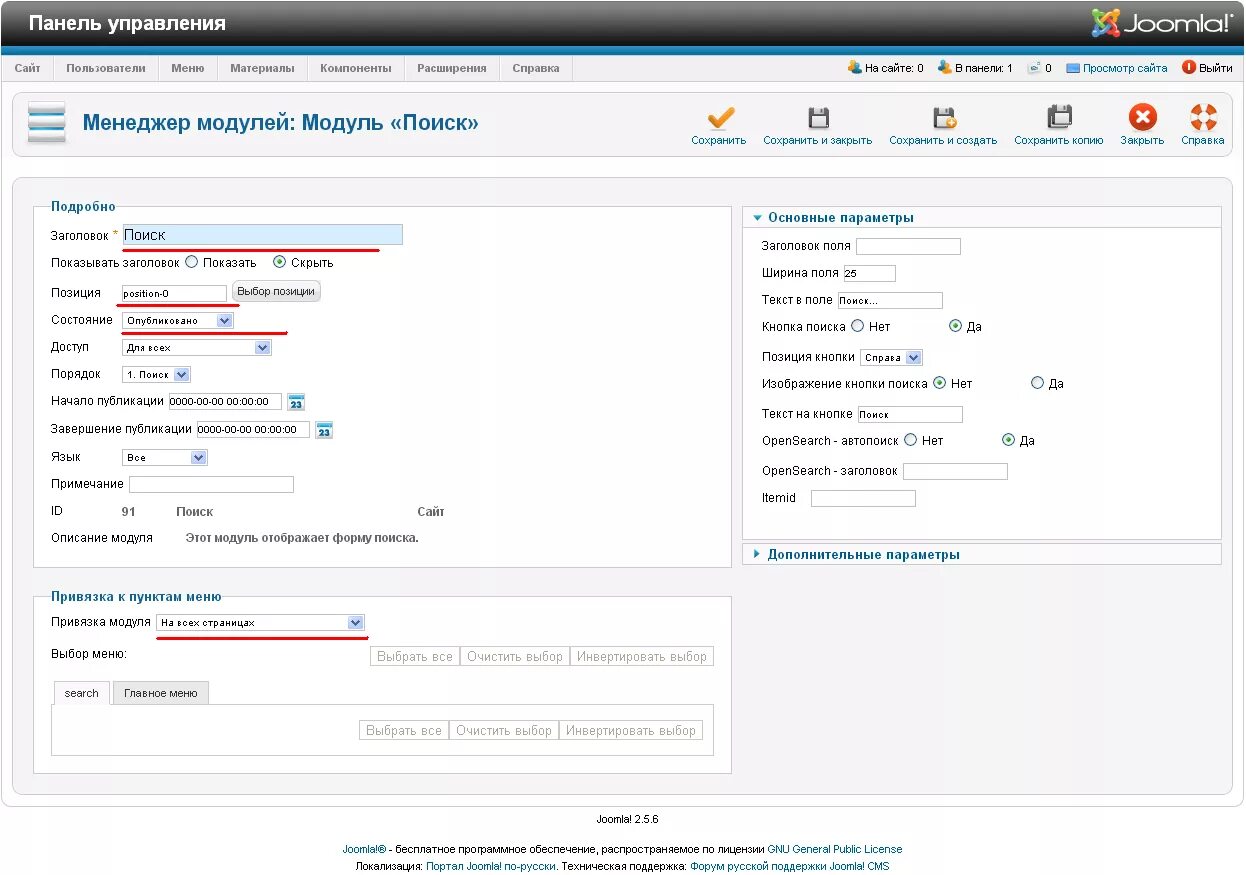The height and width of the screenshot is (875, 1246).
Task: Click the OpenSearch - заголовок input
Action: 955,471
